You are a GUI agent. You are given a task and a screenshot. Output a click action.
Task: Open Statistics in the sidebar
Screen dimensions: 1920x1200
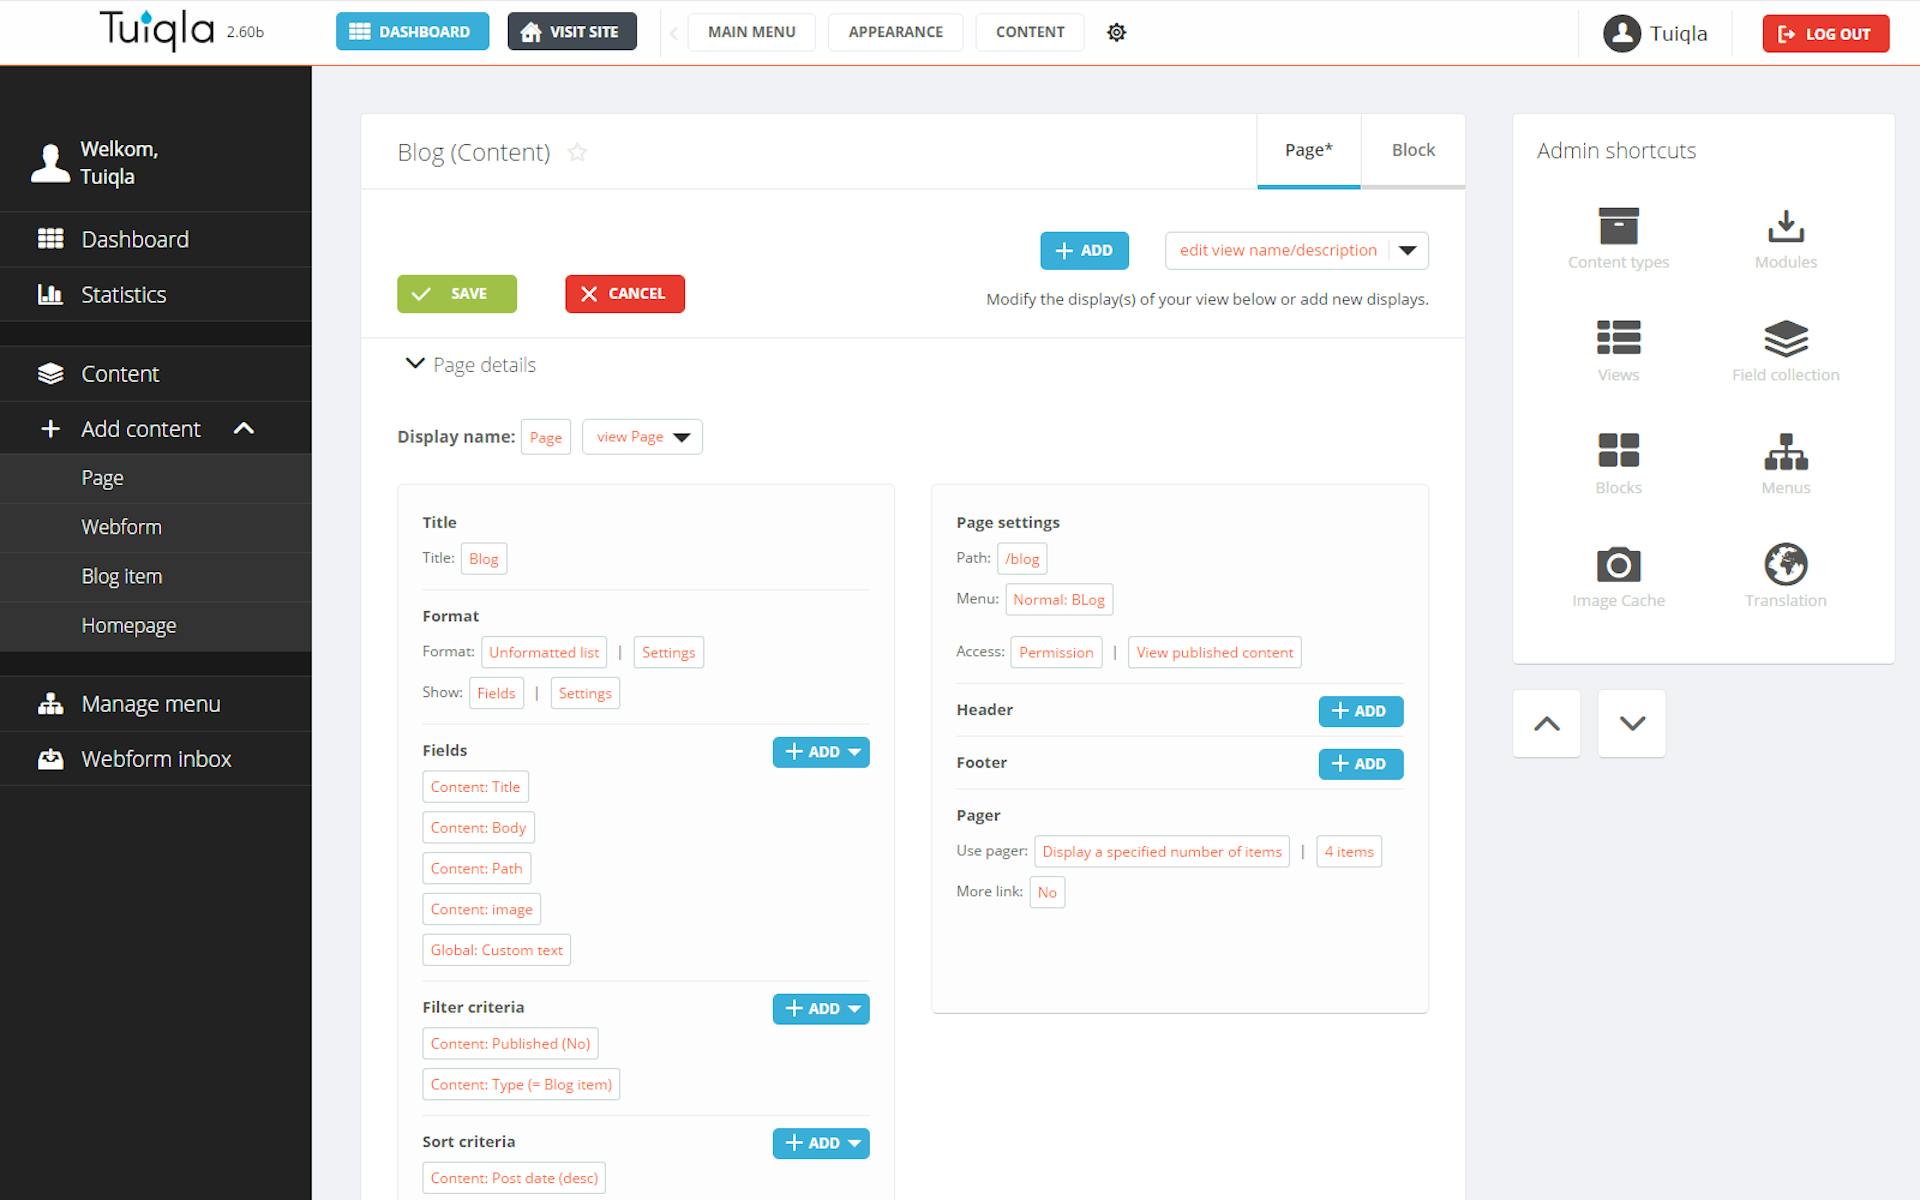[156, 294]
